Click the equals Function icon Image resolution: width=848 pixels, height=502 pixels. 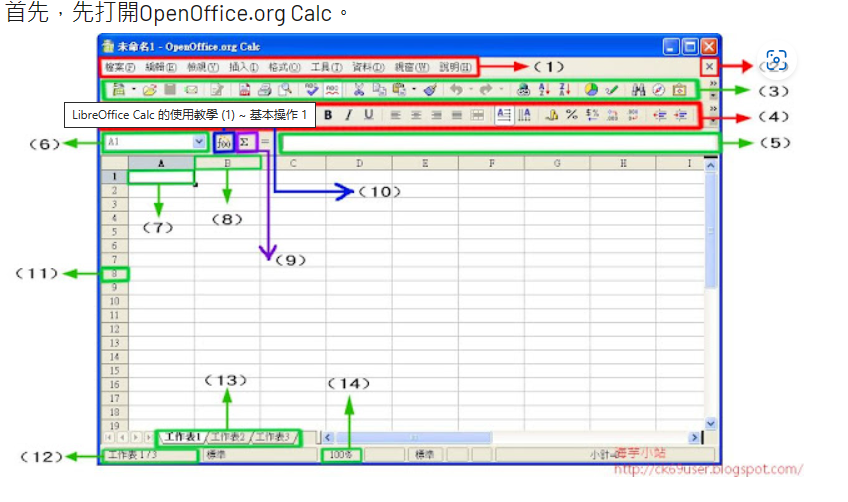[x=265, y=142]
